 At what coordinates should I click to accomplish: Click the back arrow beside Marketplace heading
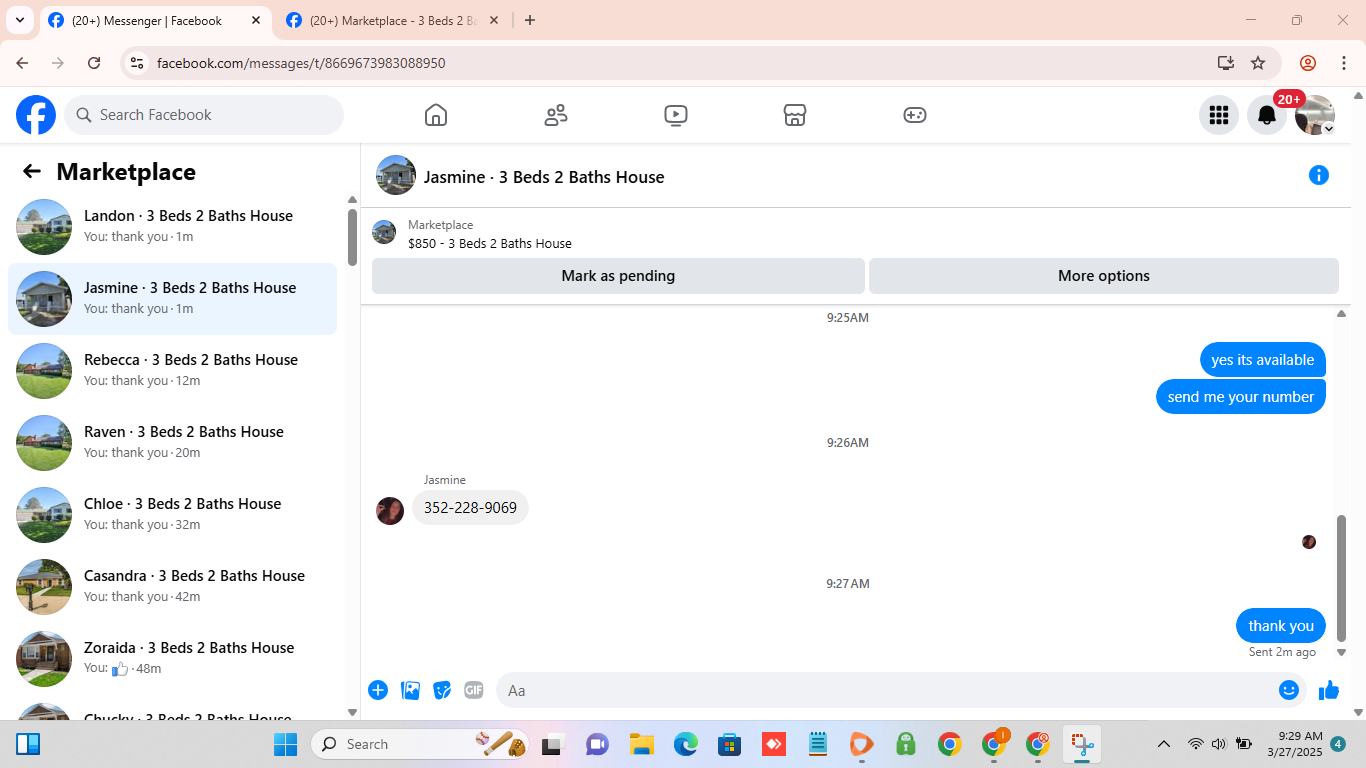pyautogui.click(x=32, y=172)
